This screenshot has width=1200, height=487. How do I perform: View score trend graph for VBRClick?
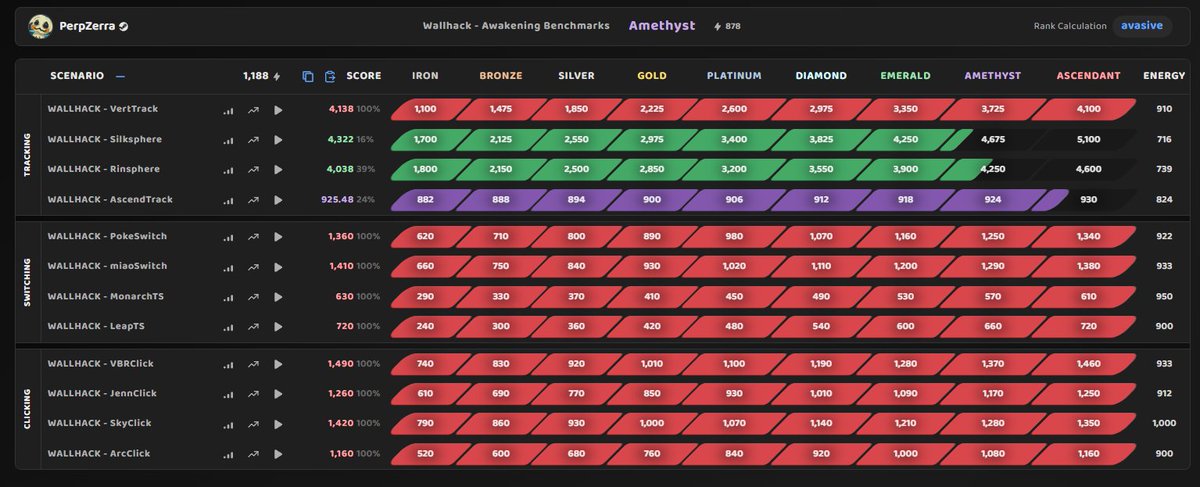click(253, 364)
